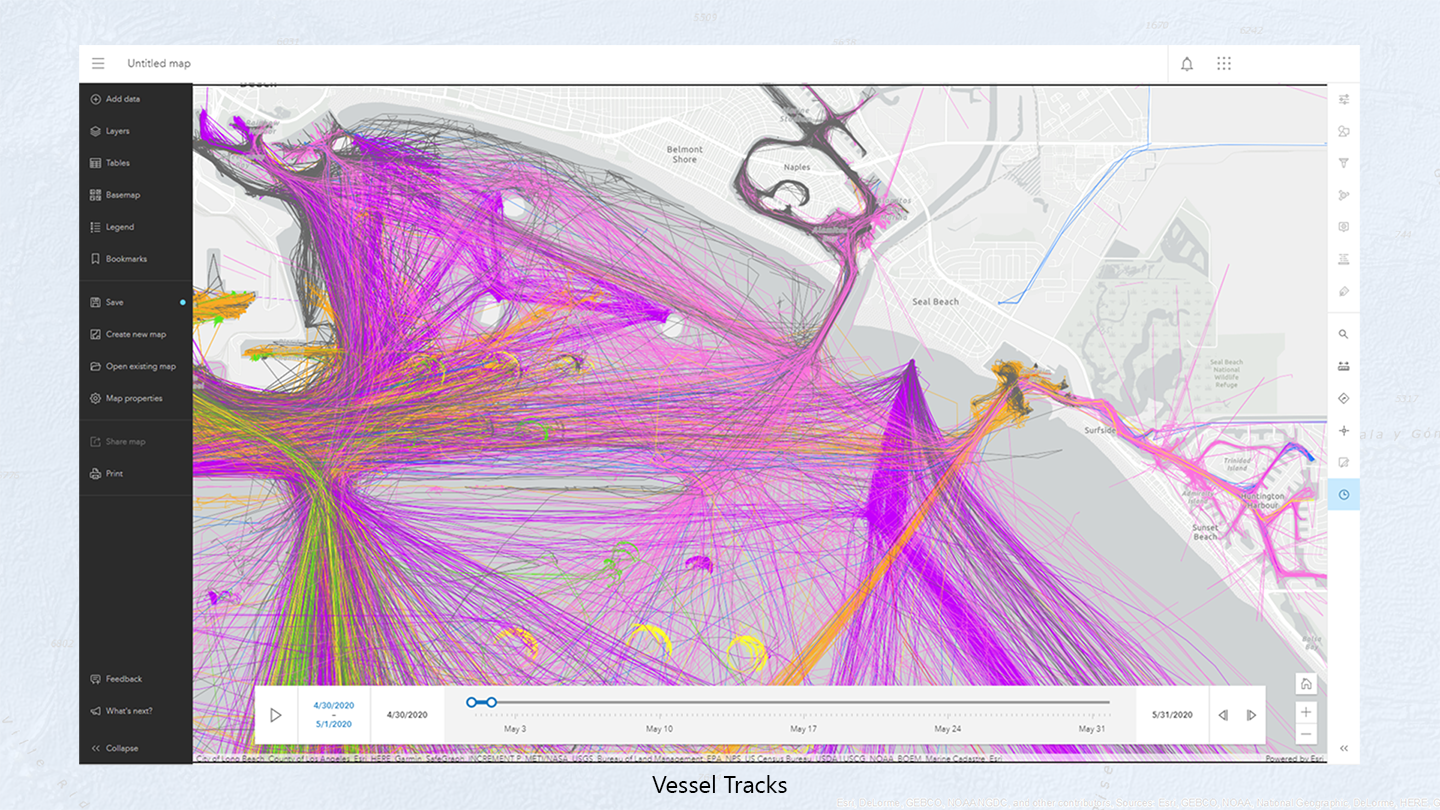Open the app launcher grid
This screenshot has width=1440, height=810.
click(1223, 63)
